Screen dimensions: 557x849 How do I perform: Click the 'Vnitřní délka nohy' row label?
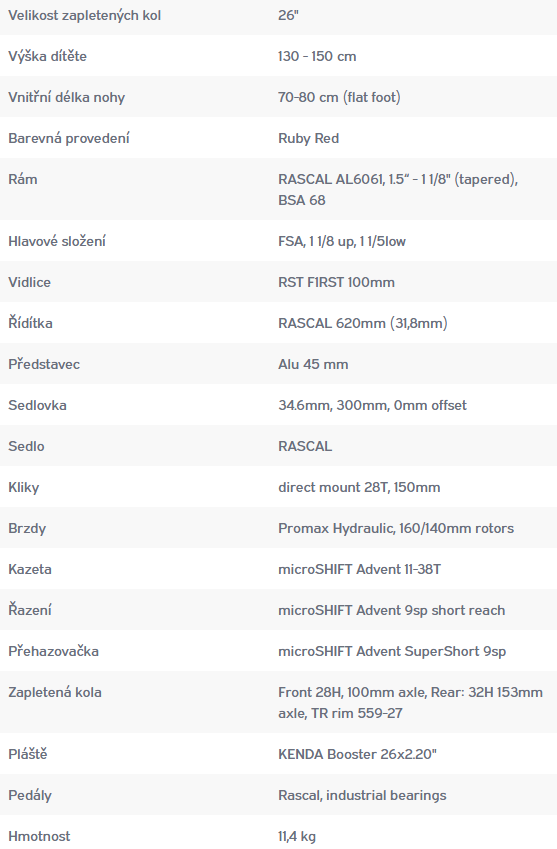click(x=67, y=97)
